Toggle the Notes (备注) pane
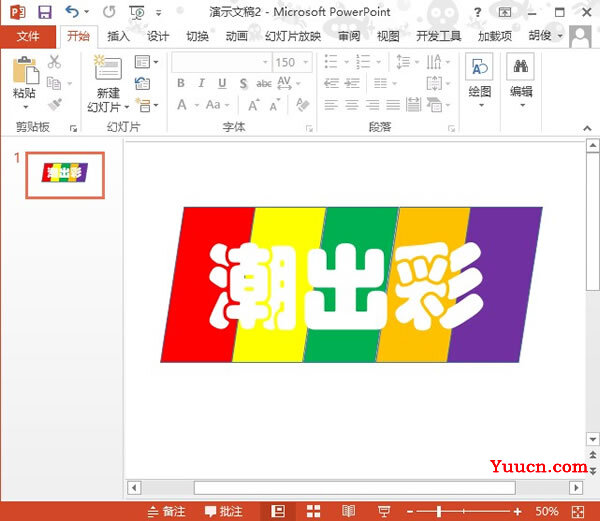This screenshot has width=600, height=521. 166,511
